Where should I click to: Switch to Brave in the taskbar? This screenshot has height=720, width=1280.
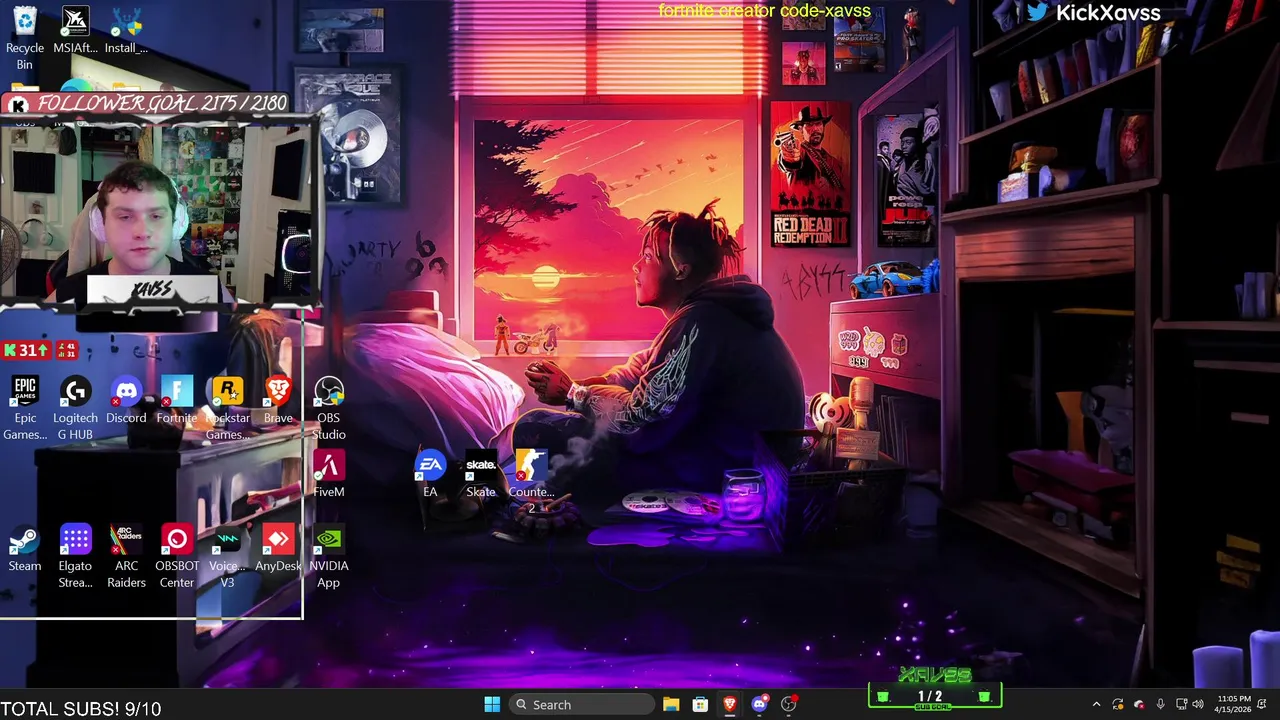pos(730,704)
